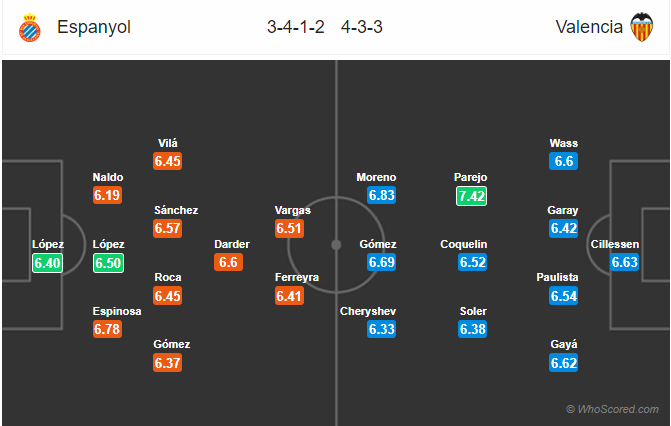Click Darder's 6.6 rating badge
Image resolution: width=671 pixels, height=426 pixels.
tap(227, 262)
